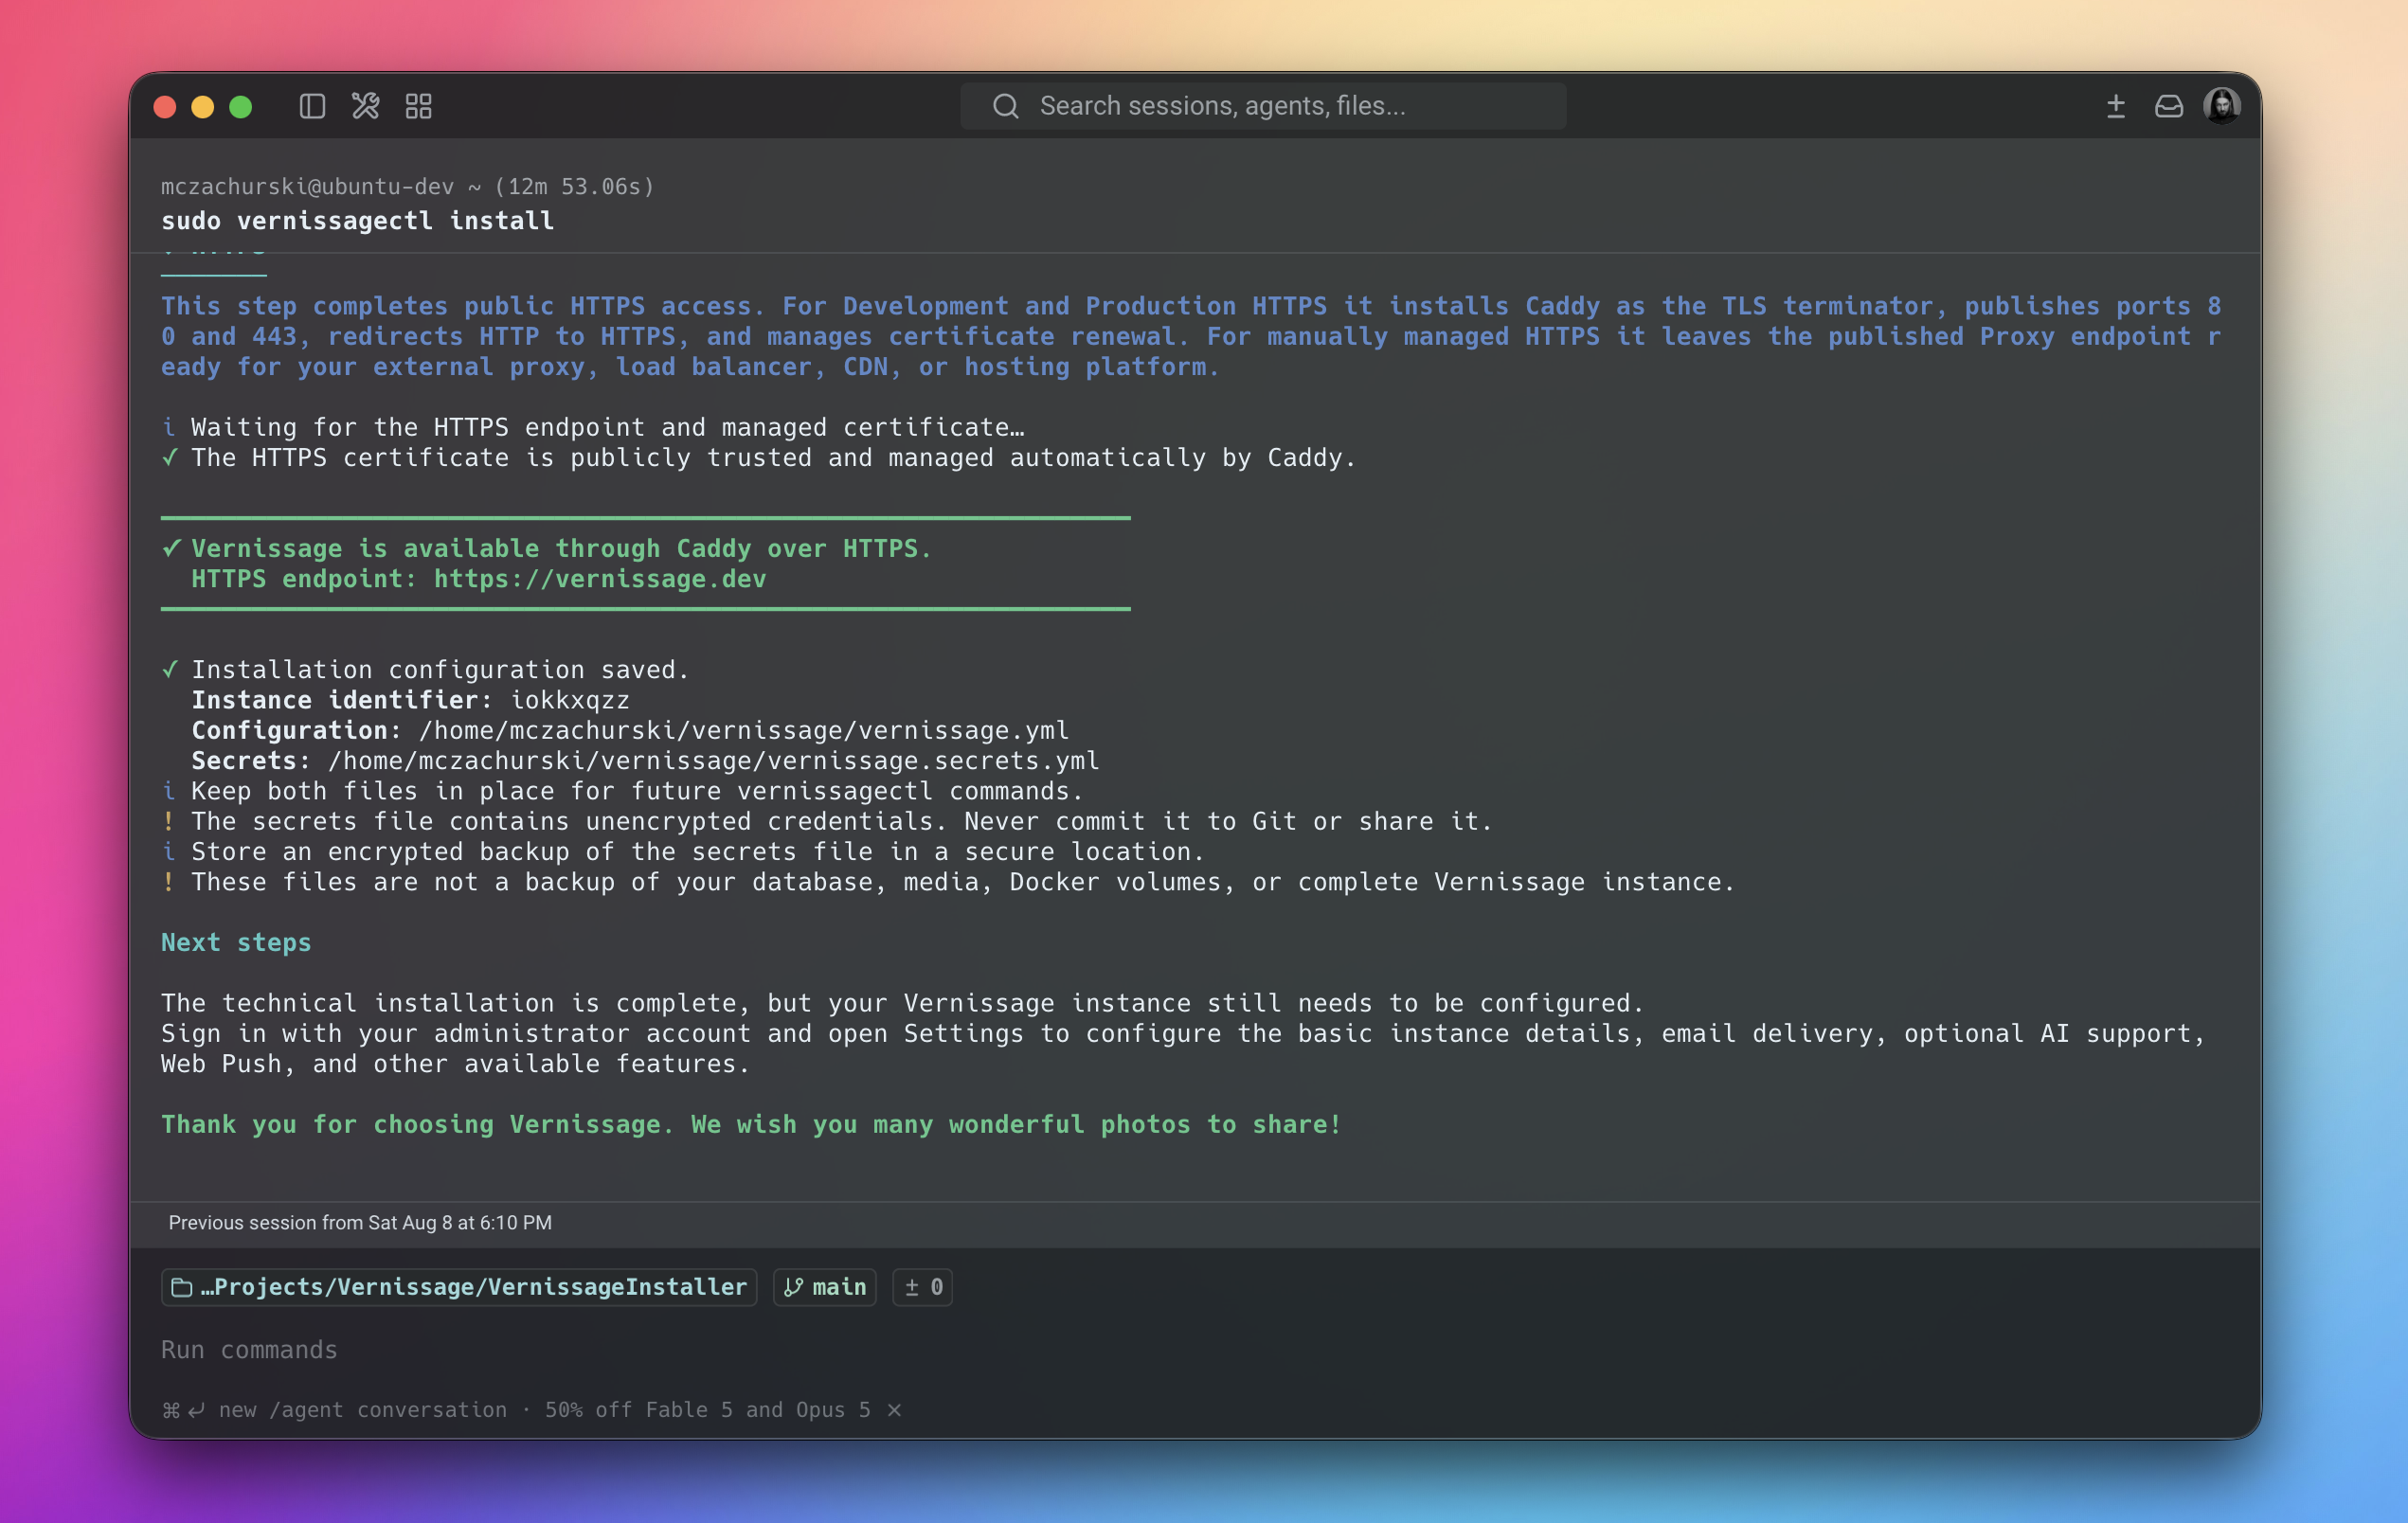2408x1523 pixels.
Task: Click the plus-minus icon in the title bar
Action: click(2116, 106)
